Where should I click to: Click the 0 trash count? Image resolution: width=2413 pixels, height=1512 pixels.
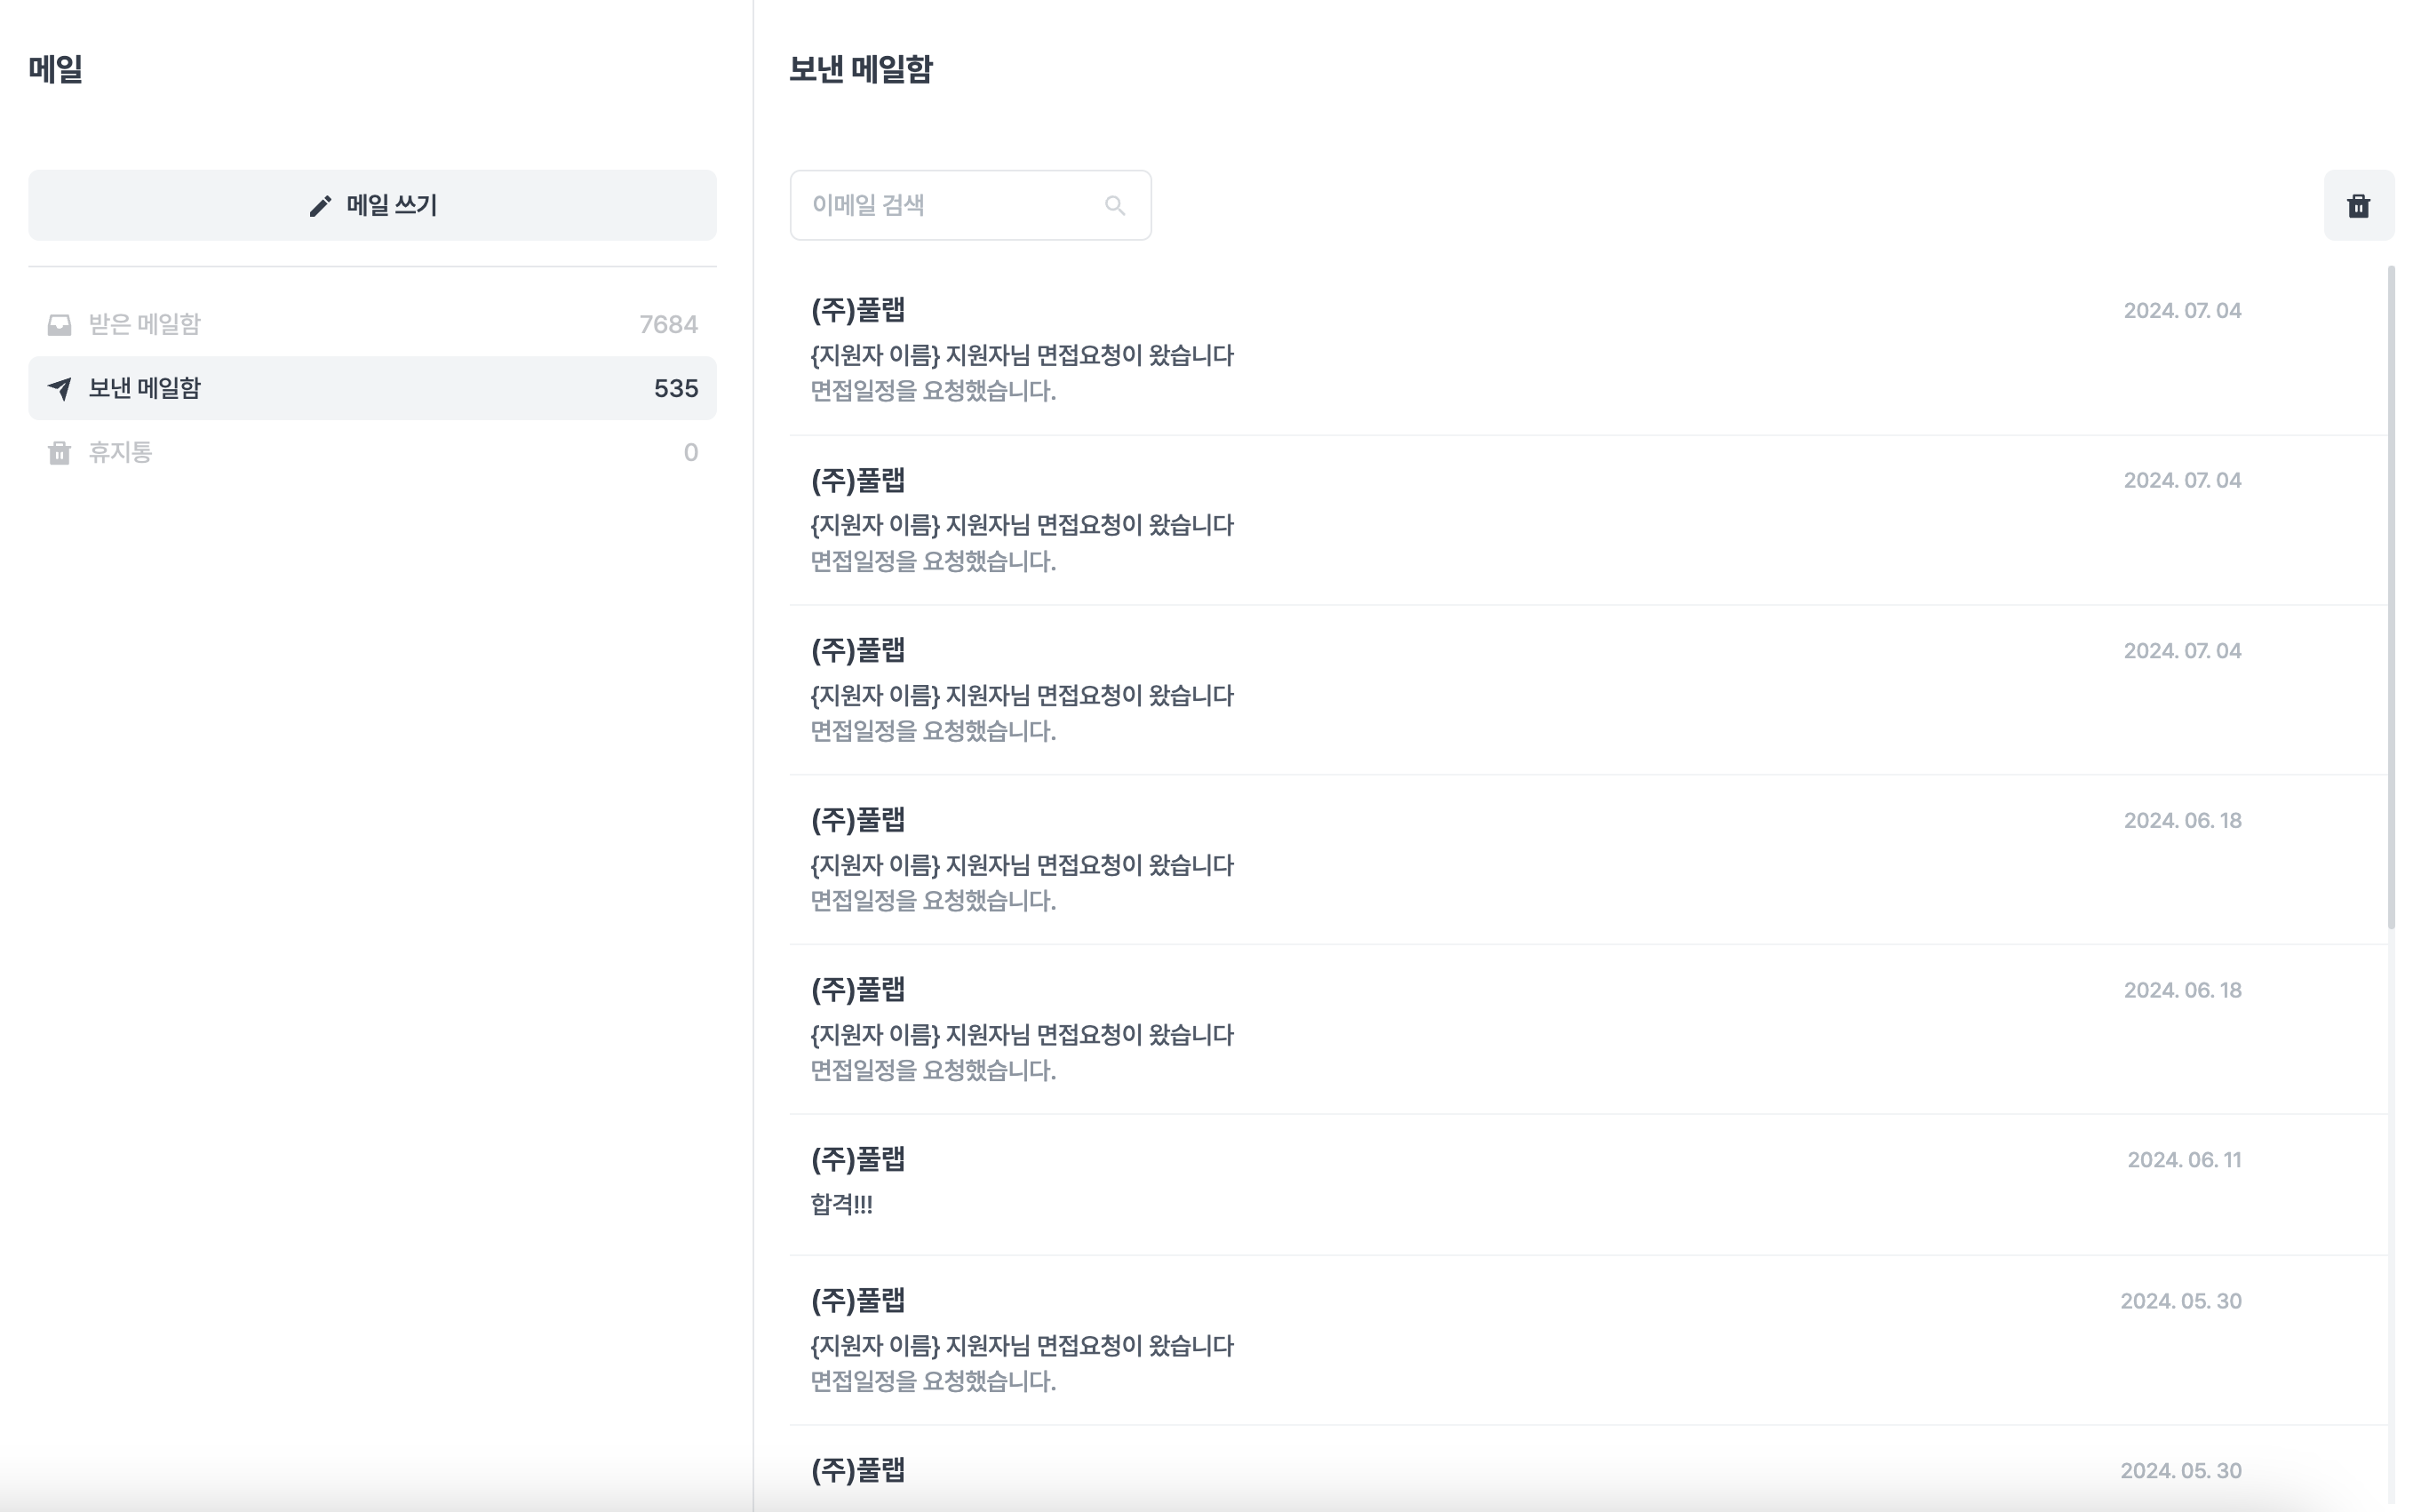(691, 453)
